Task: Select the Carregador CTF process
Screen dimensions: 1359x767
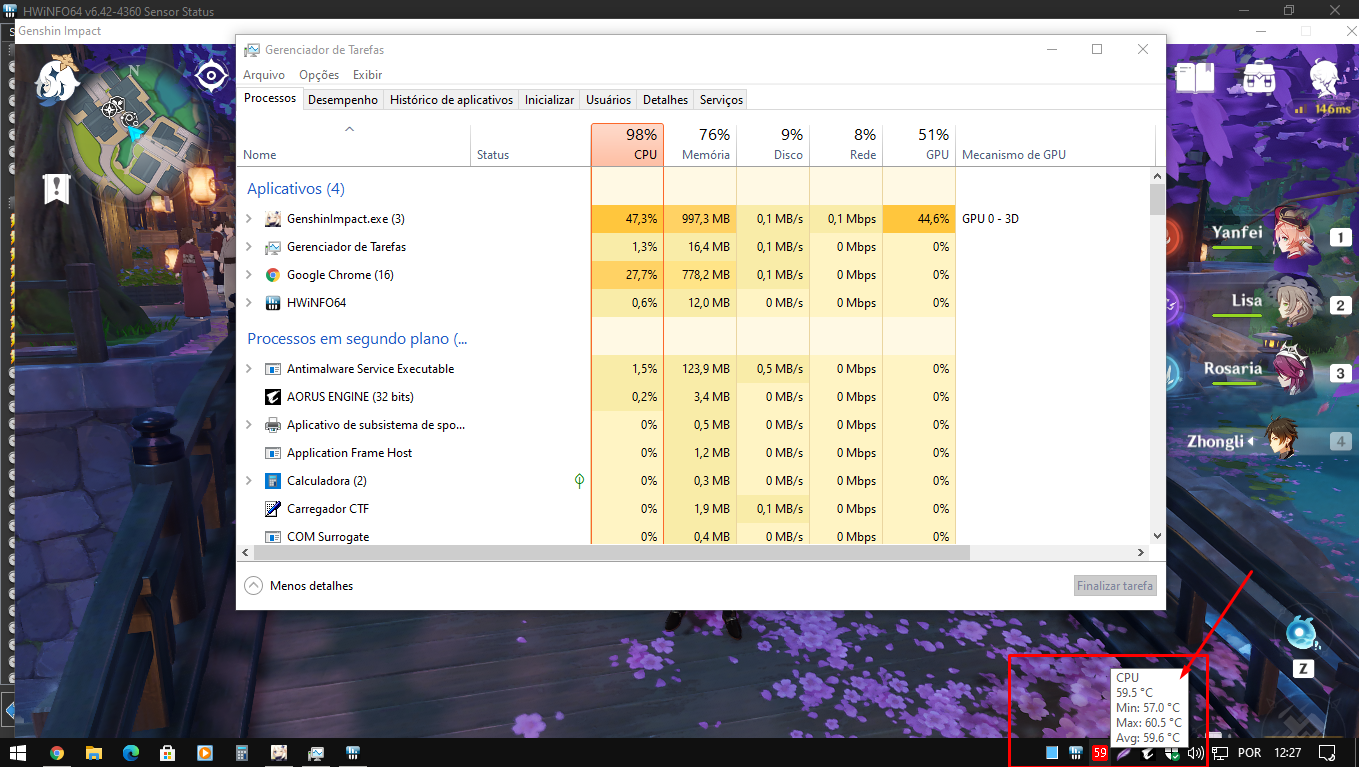Action: pos(328,509)
